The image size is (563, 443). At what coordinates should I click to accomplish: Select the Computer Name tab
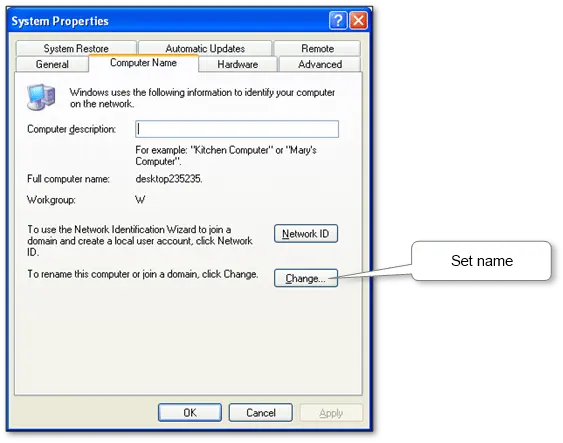143,63
